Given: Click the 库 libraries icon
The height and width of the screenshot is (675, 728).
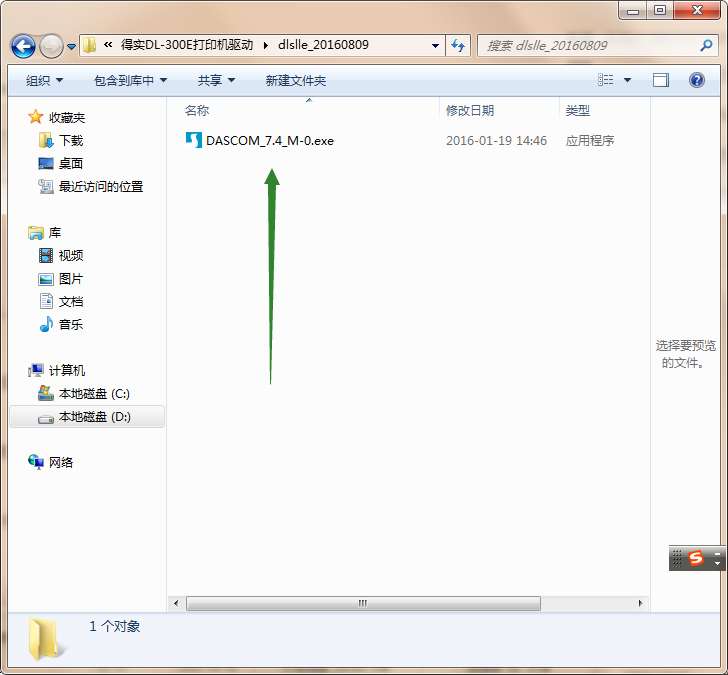Looking at the screenshot, I should tap(36, 232).
